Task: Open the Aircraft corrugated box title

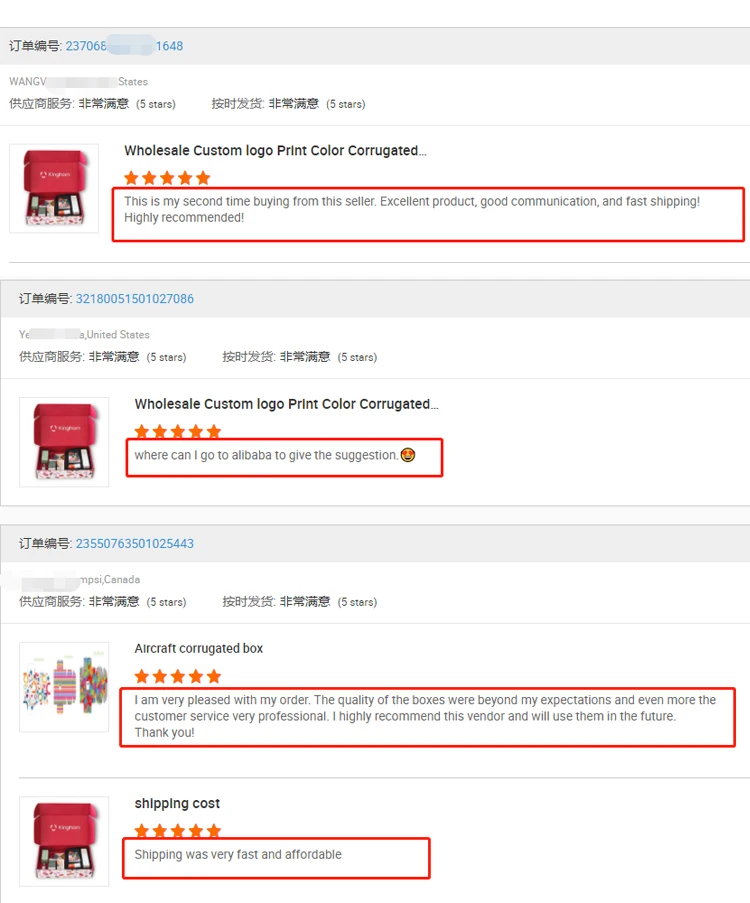Action: click(x=199, y=648)
